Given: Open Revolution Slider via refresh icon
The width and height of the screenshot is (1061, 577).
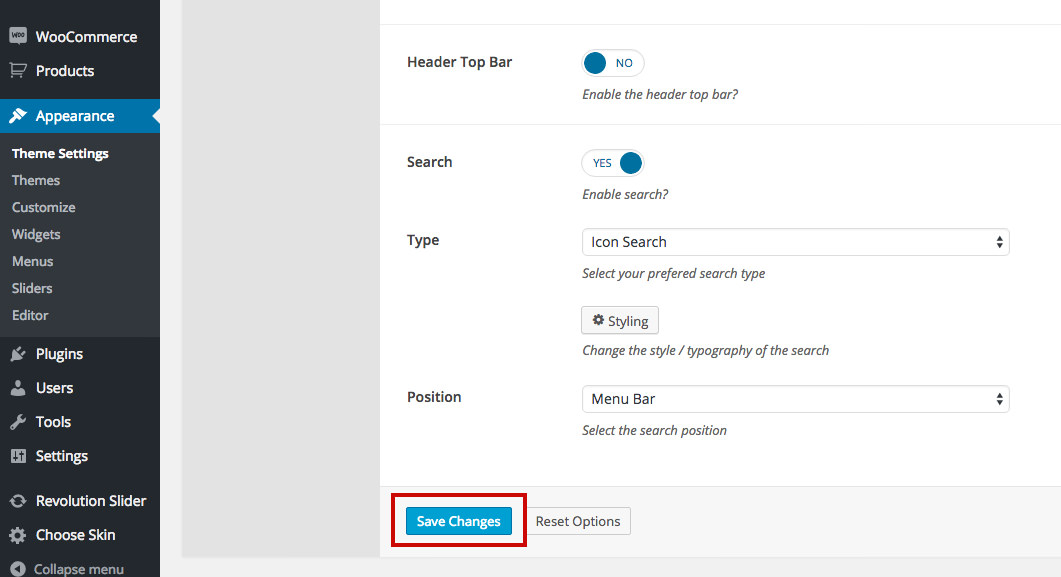Looking at the screenshot, I should coord(18,501).
